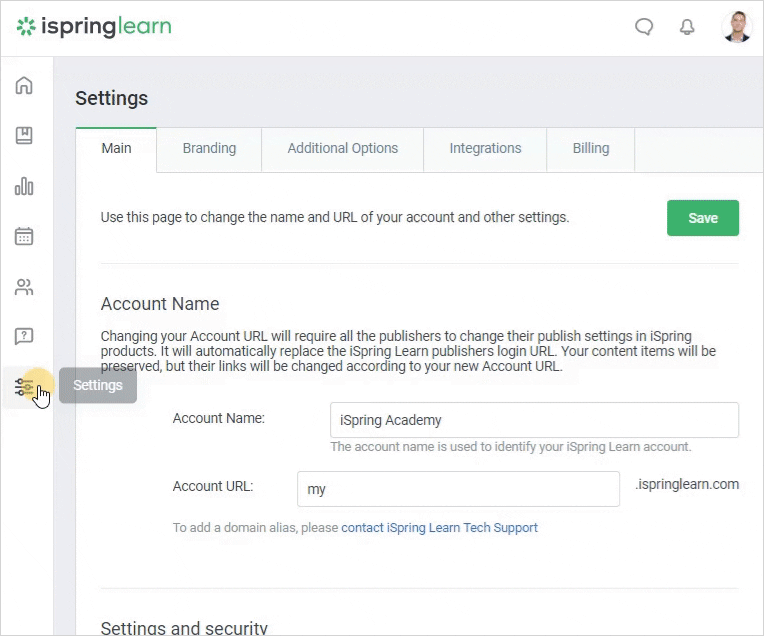
Task: Open the calendar icon in the sidebar
Action: (x=24, y=236)
